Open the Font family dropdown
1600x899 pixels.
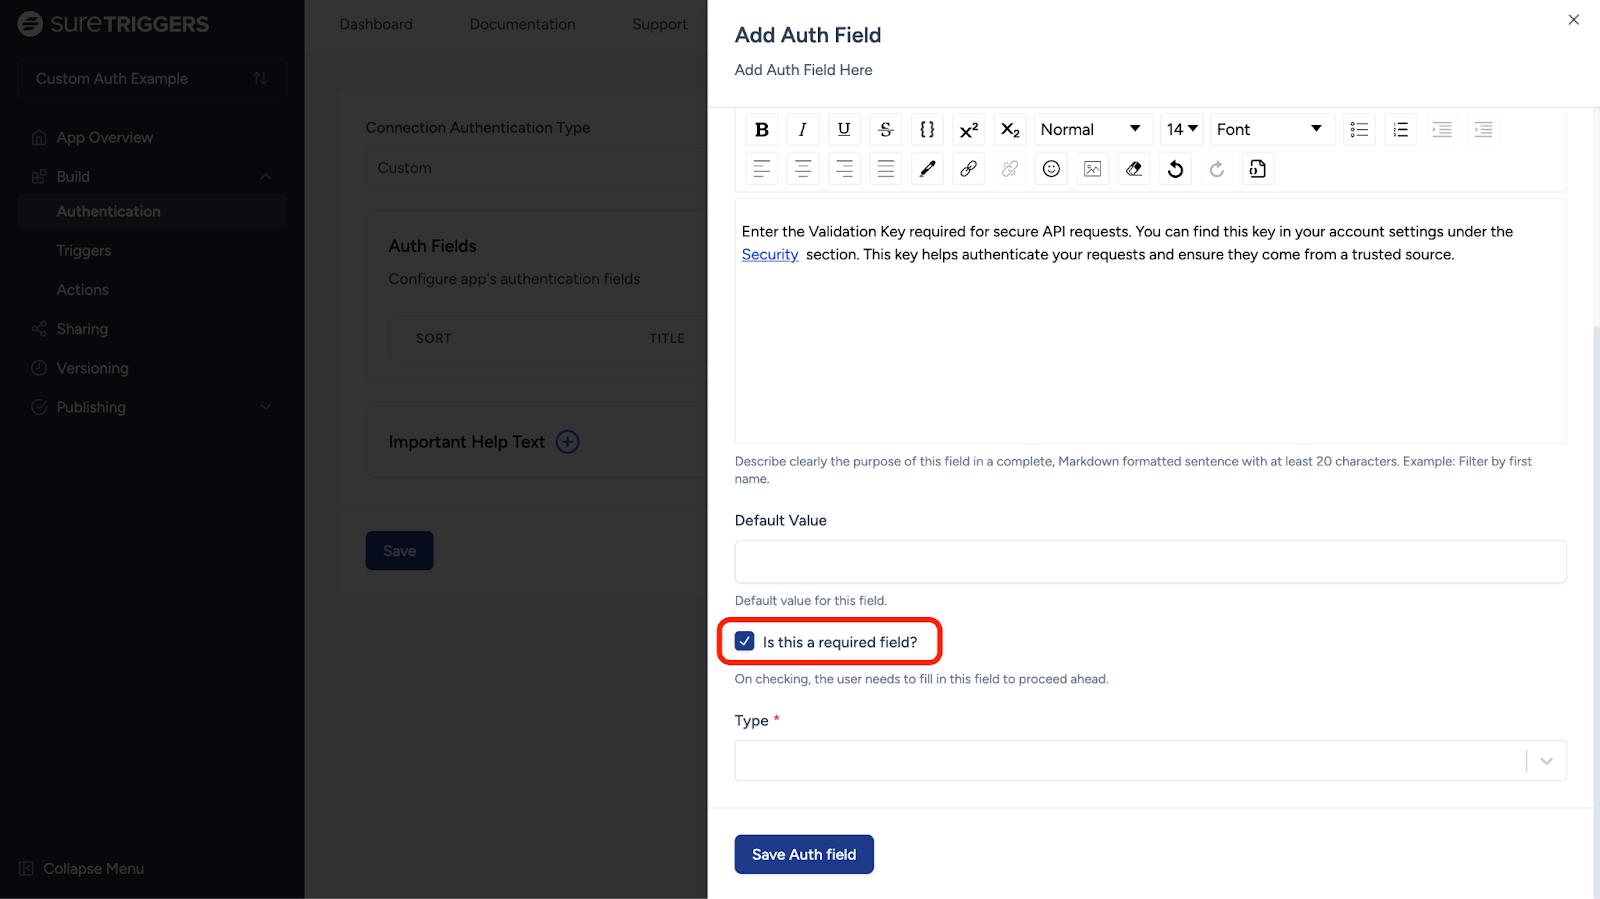(1269, 130)
